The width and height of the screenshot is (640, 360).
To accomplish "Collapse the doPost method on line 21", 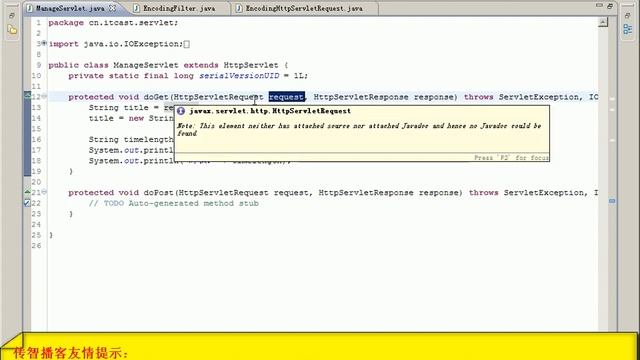I will tap(44, 192).
